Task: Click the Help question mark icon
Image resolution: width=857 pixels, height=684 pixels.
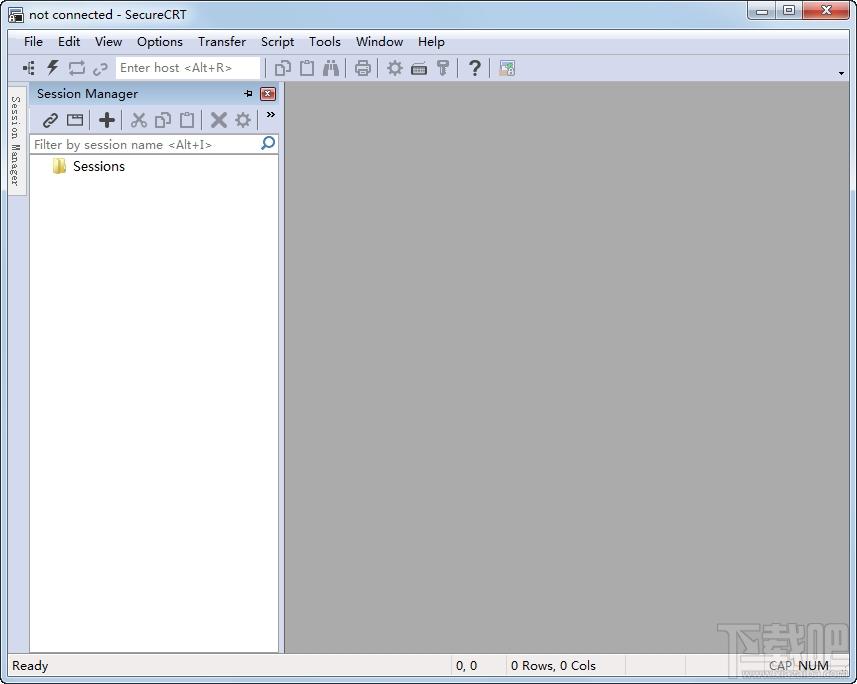Action: pos(474,68)
